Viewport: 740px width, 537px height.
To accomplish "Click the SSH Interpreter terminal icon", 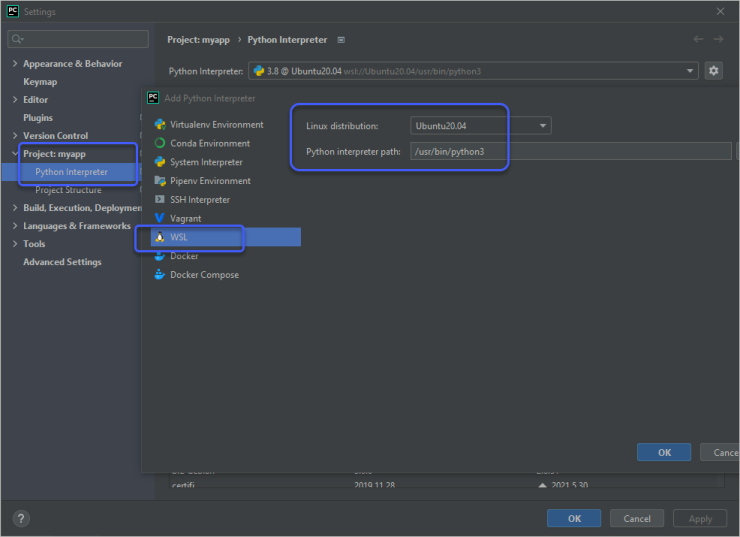I will point(160,199).
